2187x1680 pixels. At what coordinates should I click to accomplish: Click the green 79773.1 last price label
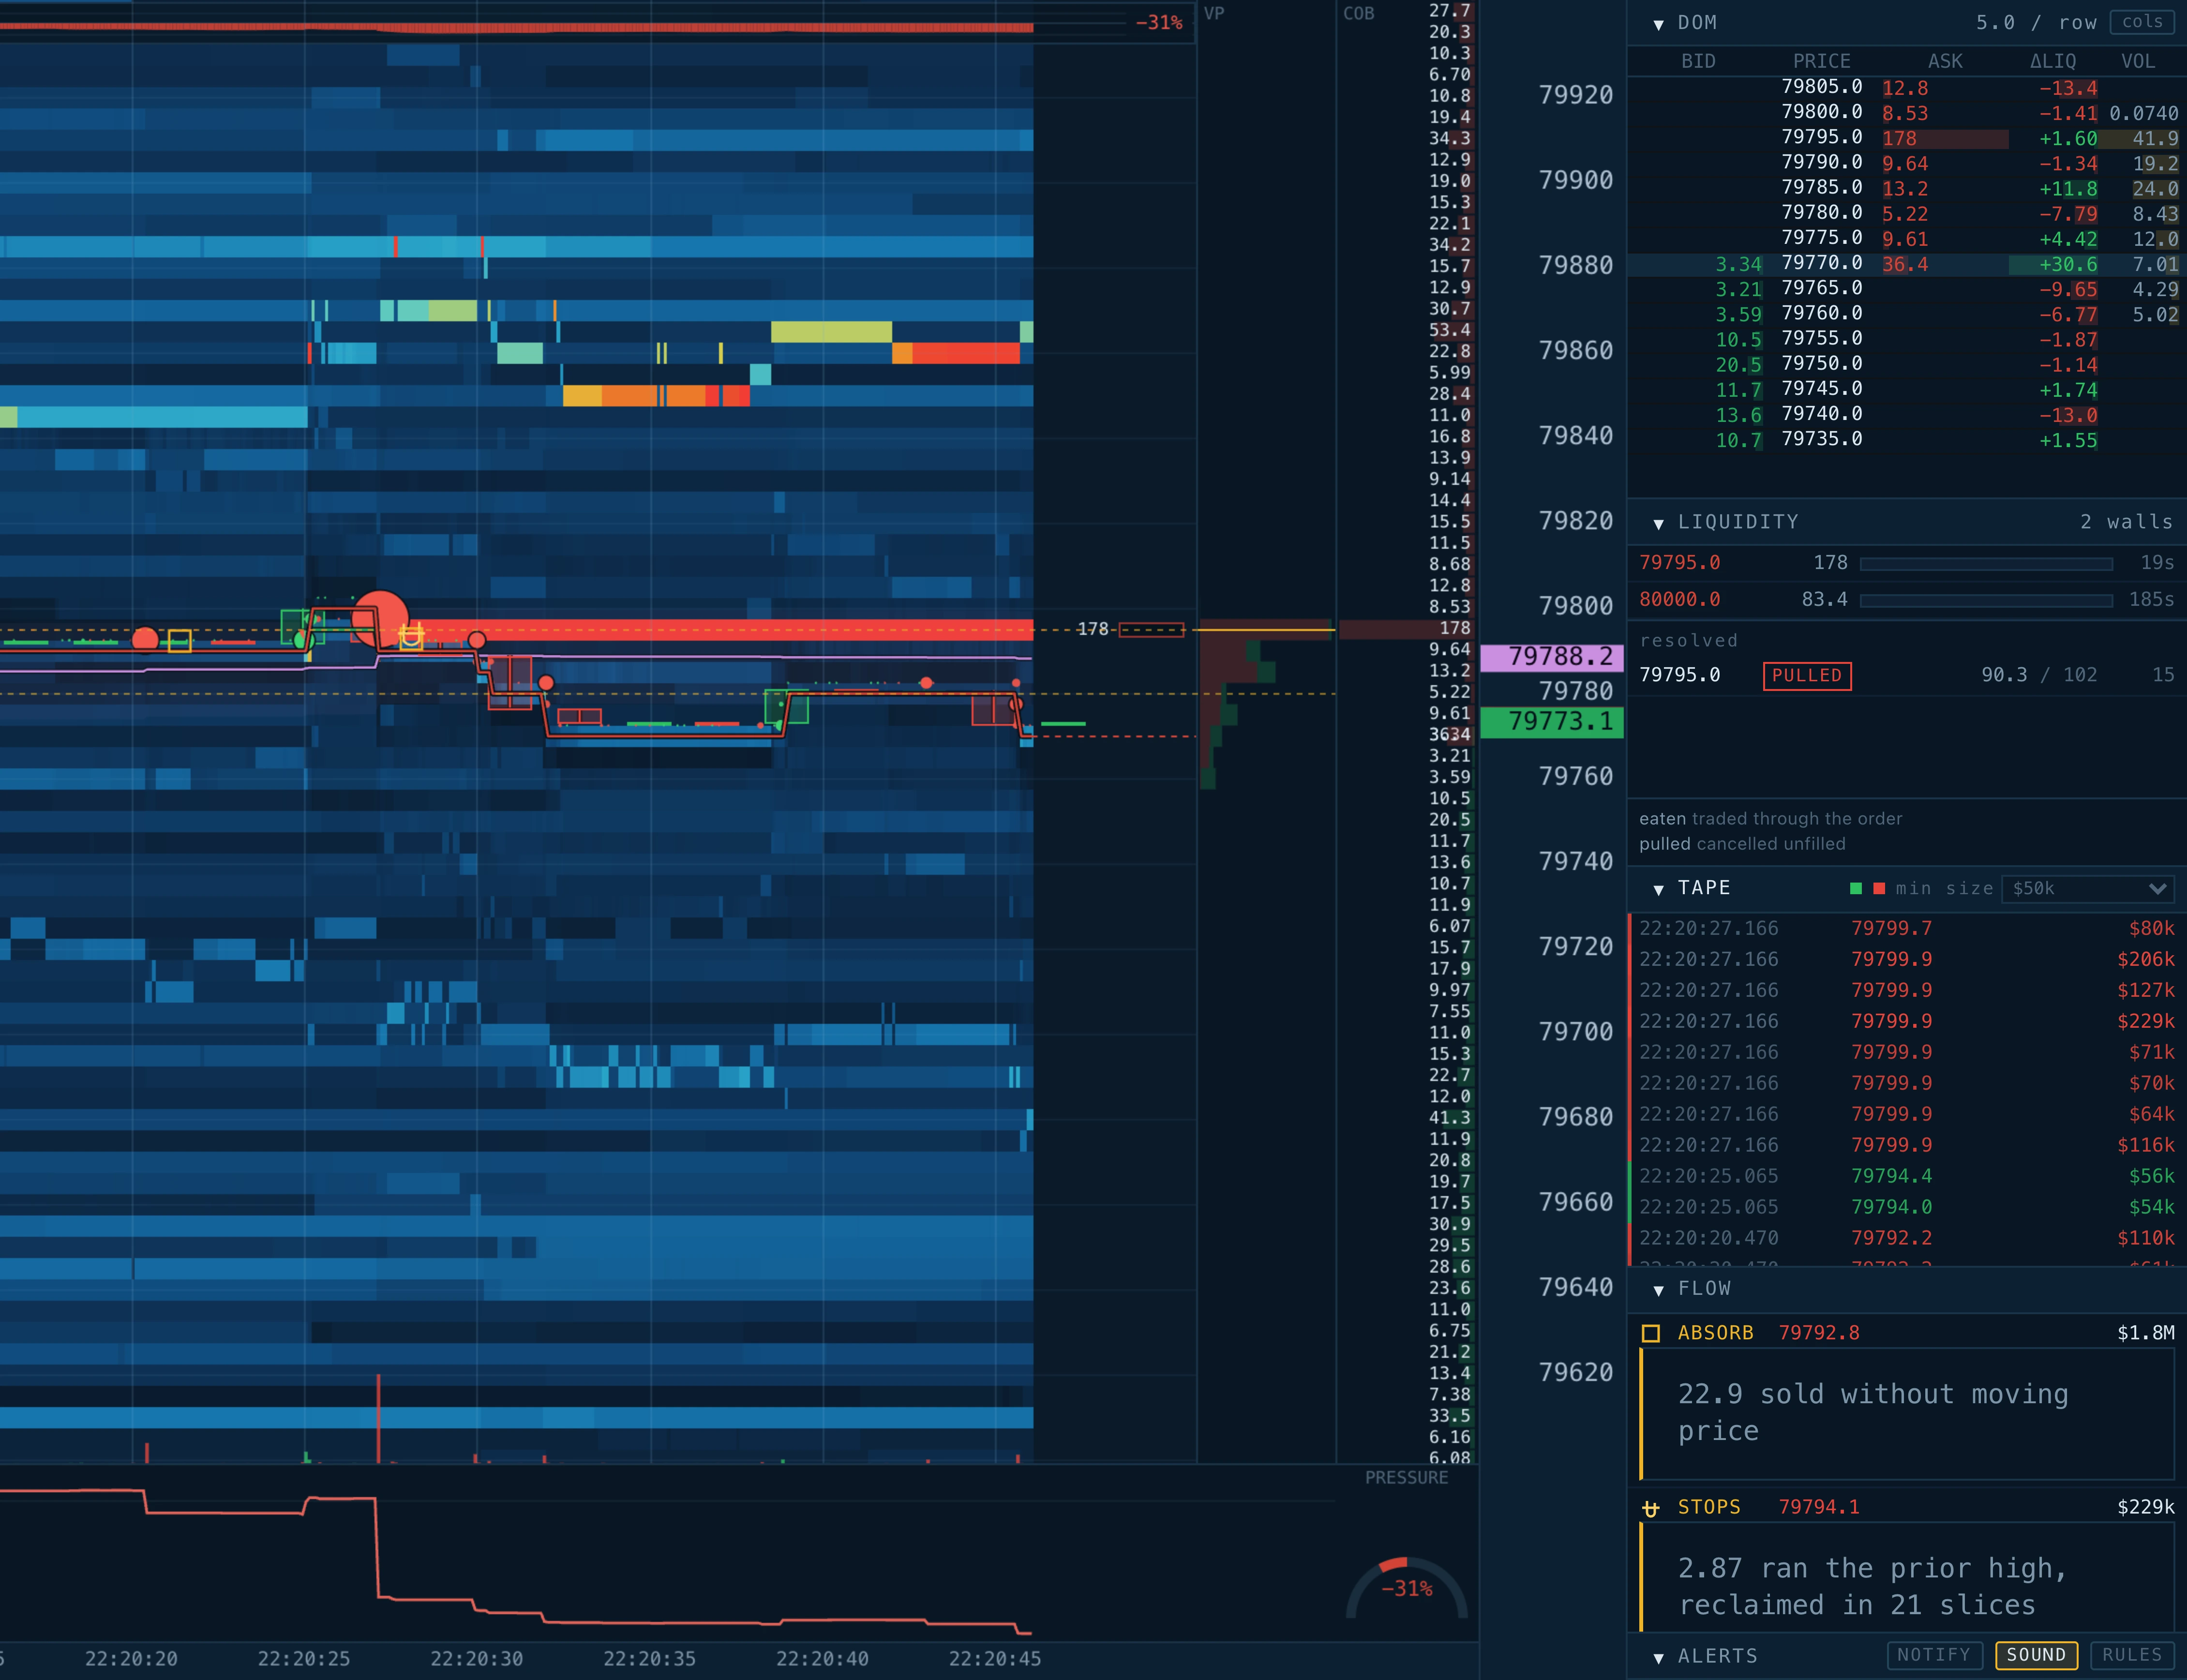point(1551,722)
